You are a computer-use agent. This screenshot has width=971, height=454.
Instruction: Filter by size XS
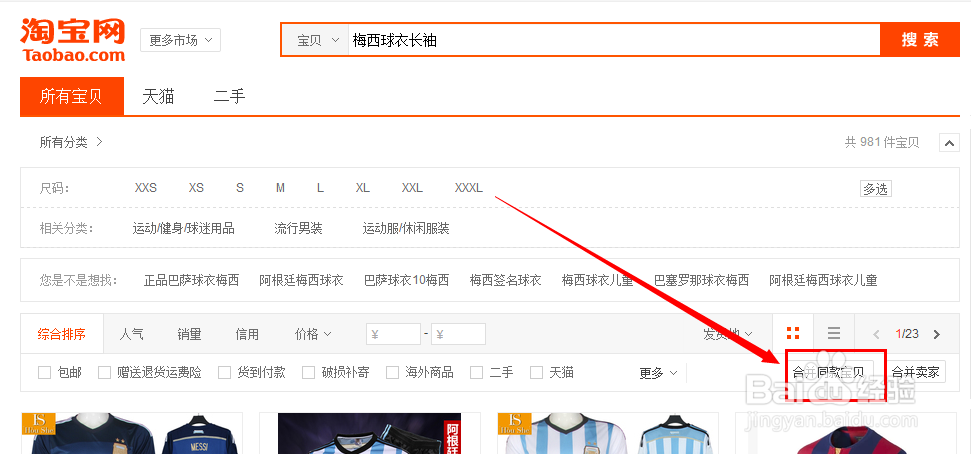coord(196,188)
